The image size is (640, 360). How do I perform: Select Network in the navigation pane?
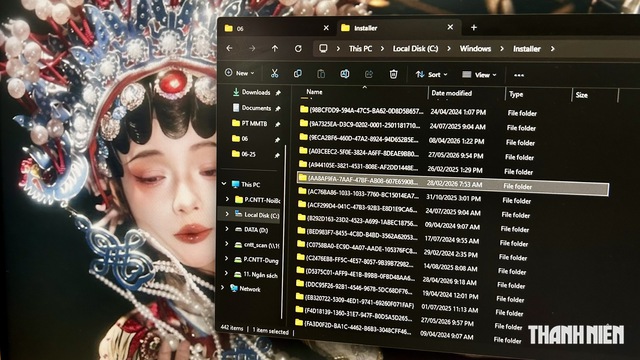(245, 289)
